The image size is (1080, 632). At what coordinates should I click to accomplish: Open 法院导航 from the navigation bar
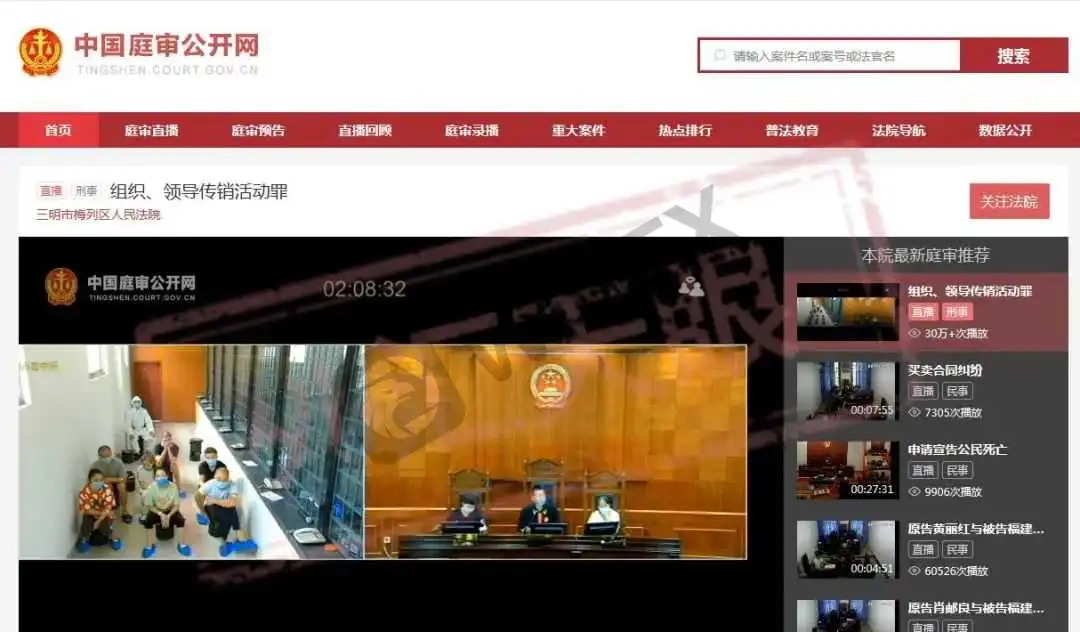[x=899, y=130]
